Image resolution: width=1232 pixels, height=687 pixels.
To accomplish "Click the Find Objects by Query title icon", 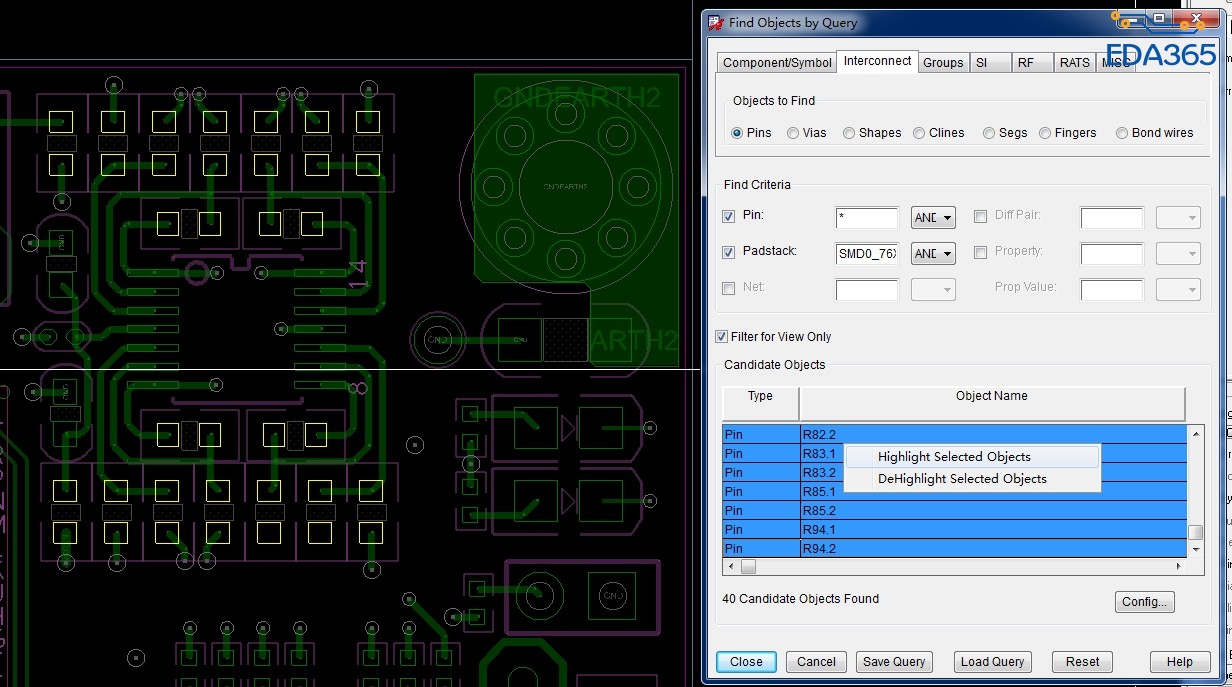I will pyautogui.click(x=715, y=22).
